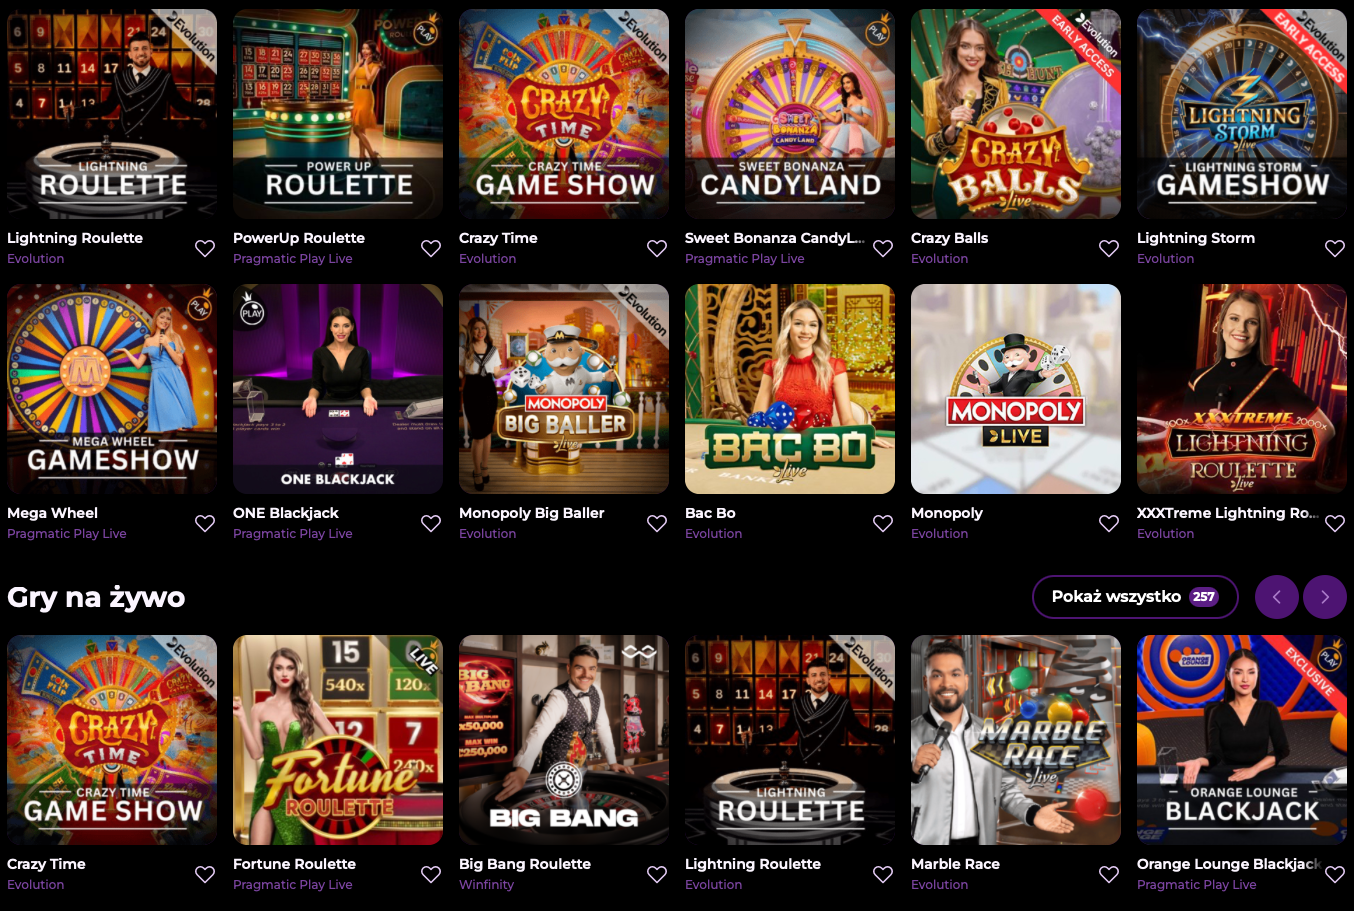Image resolution: width=1354 pixels, height=911 pixels.
Task: Toggle the heart next to PowerUp Roulette
Action: tap(431, 249)
